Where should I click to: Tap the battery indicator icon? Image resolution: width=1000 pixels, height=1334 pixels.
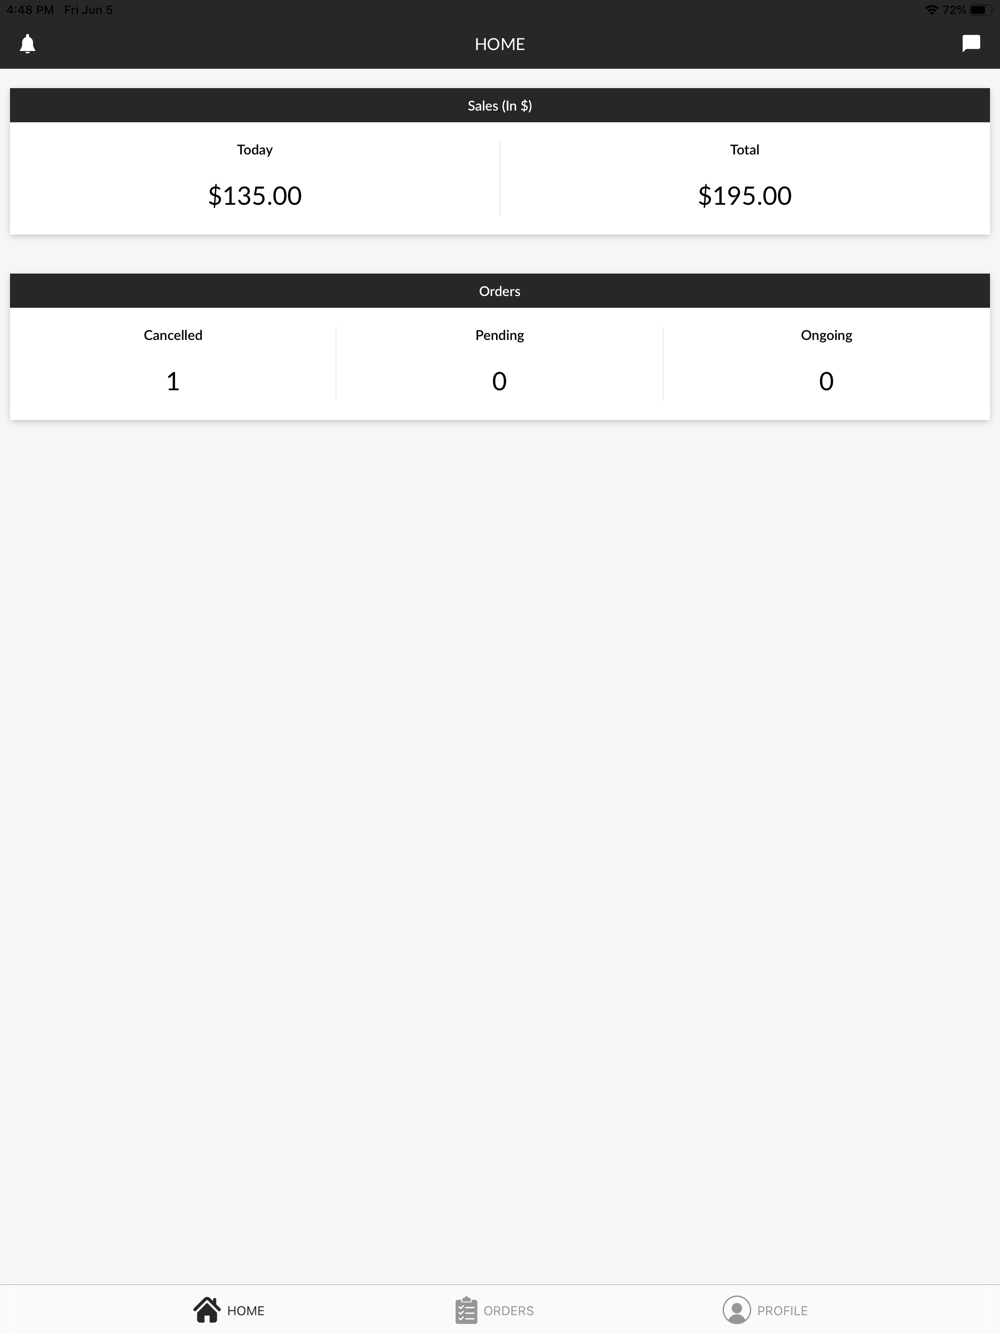979,10
